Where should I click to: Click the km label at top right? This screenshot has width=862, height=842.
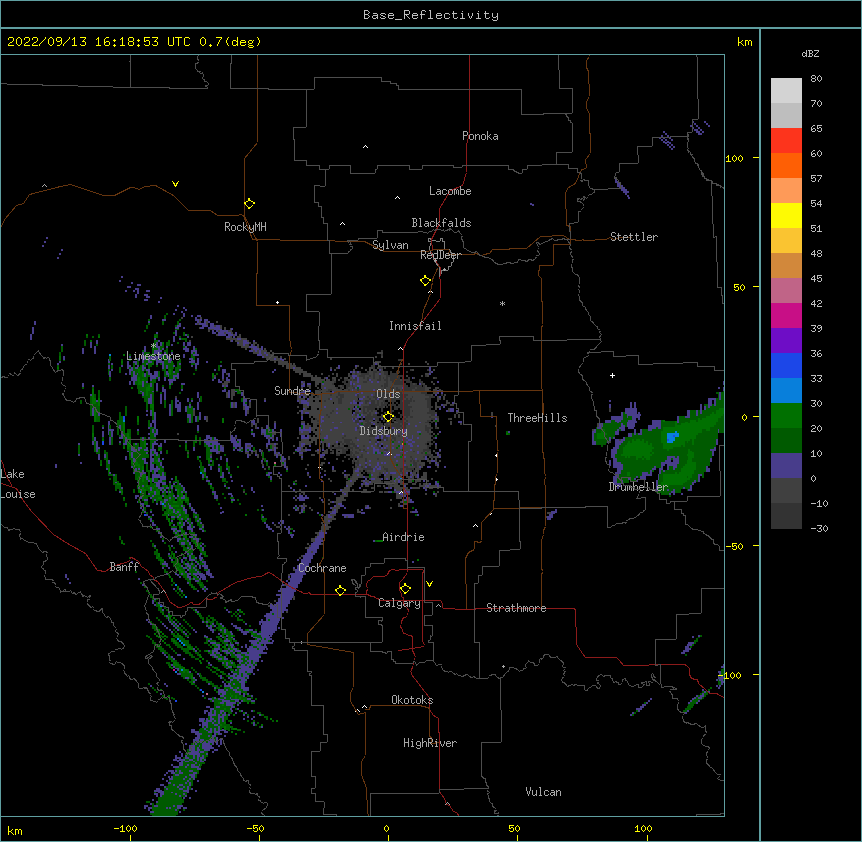744,42
